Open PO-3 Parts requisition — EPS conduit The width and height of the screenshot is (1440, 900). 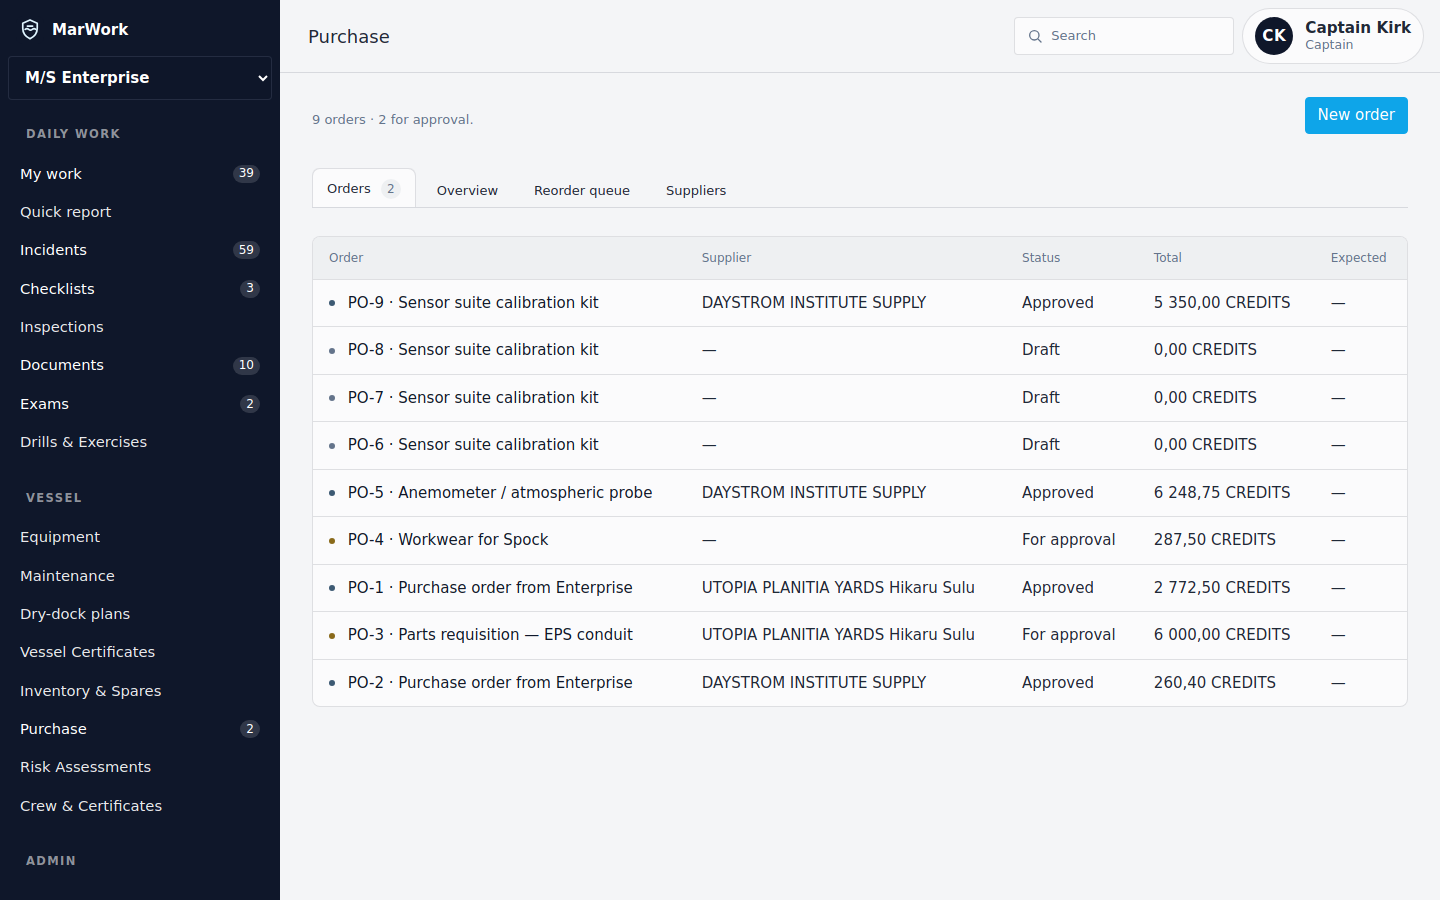click(860, 635)
